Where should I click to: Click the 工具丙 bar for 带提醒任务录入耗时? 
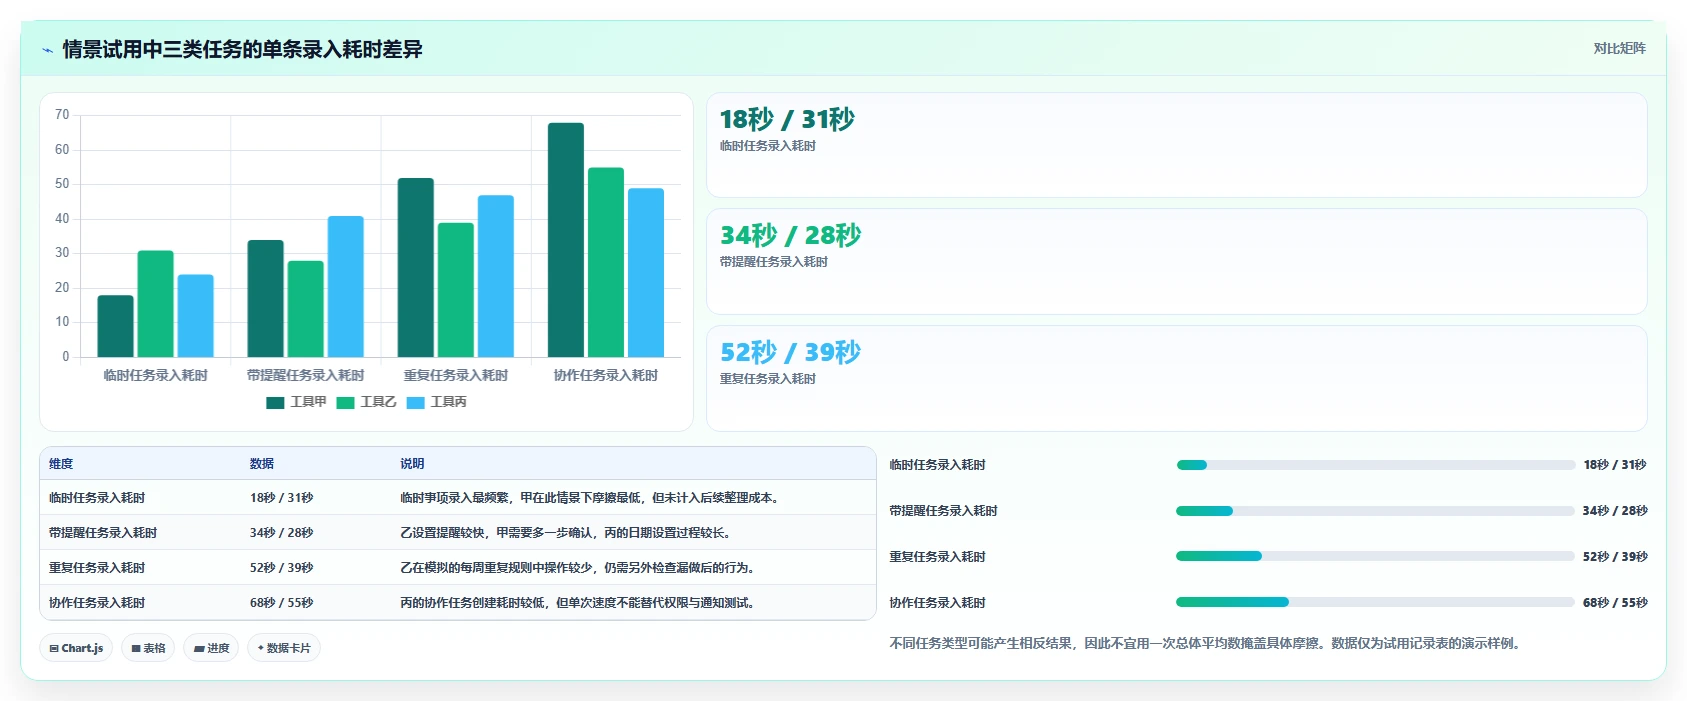point(346,286)
